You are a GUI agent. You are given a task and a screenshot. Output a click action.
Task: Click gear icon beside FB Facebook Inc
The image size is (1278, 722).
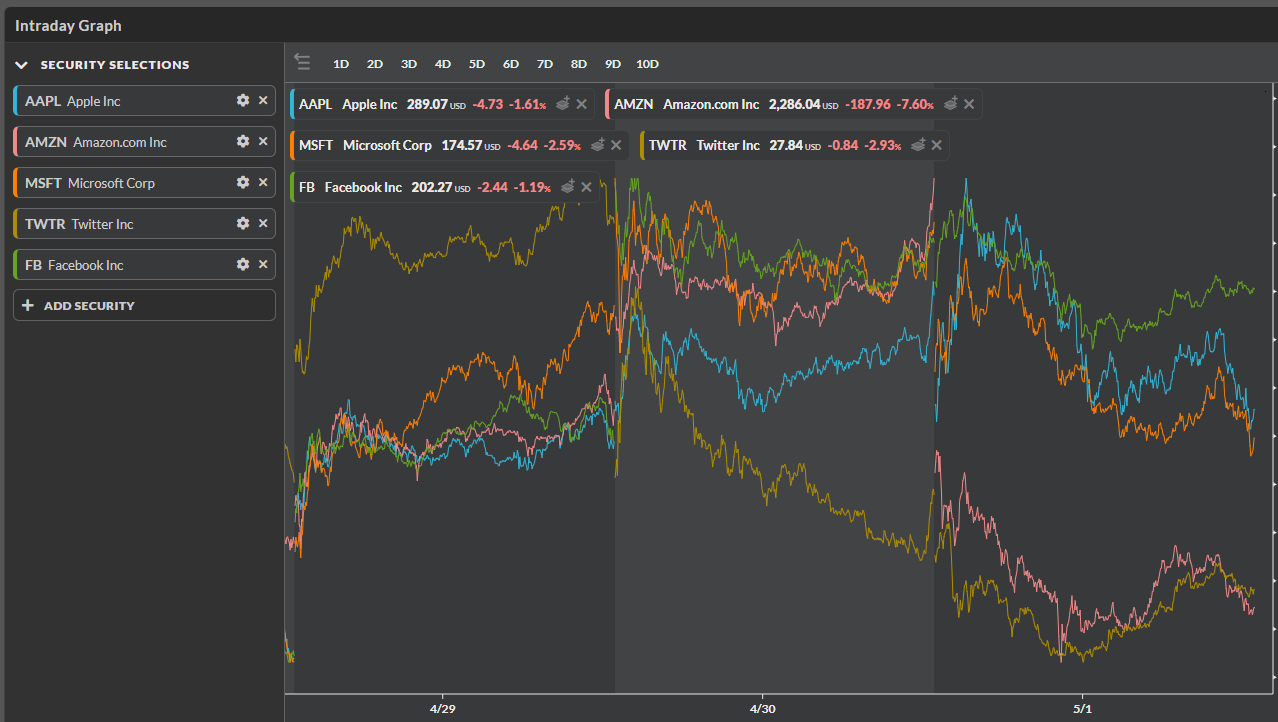(x=242, y=264)
